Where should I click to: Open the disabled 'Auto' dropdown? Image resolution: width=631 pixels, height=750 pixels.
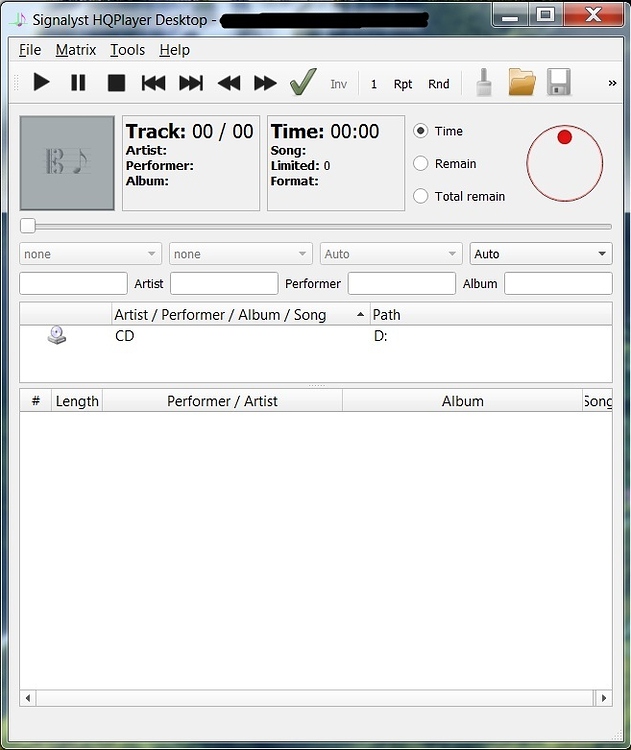[391, 254]
